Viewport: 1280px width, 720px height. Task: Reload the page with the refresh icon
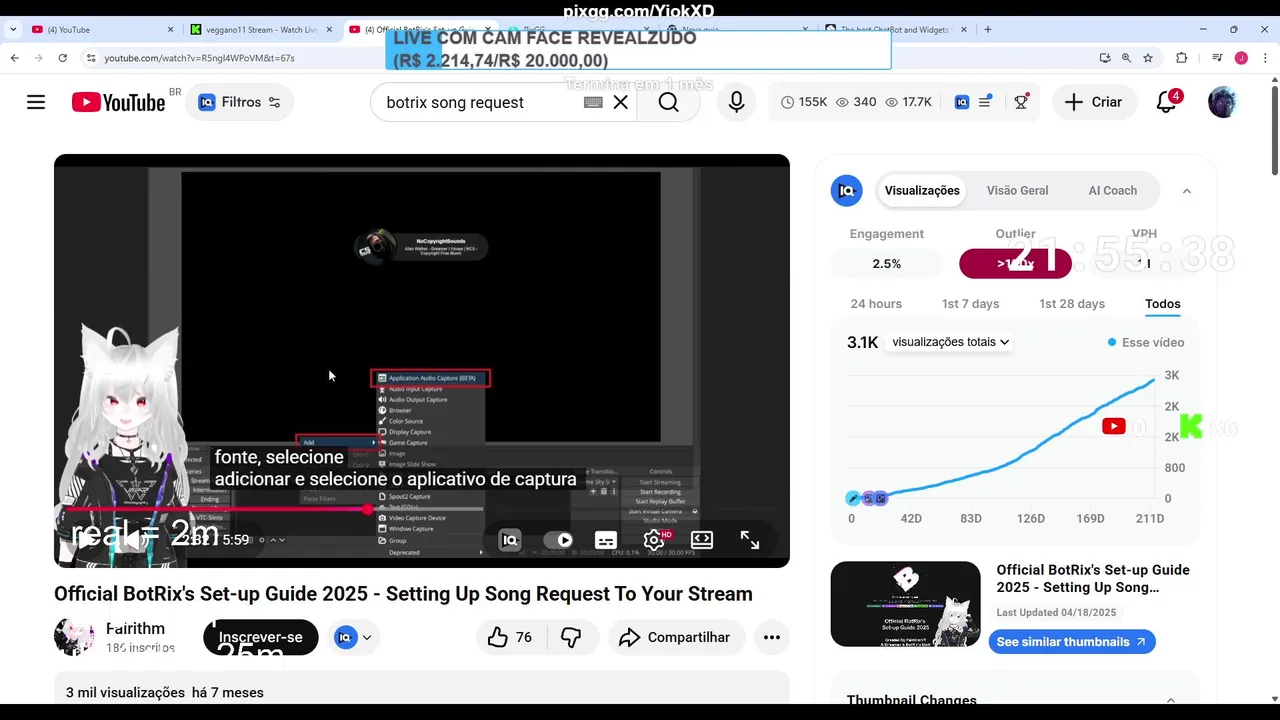point(63,58)
